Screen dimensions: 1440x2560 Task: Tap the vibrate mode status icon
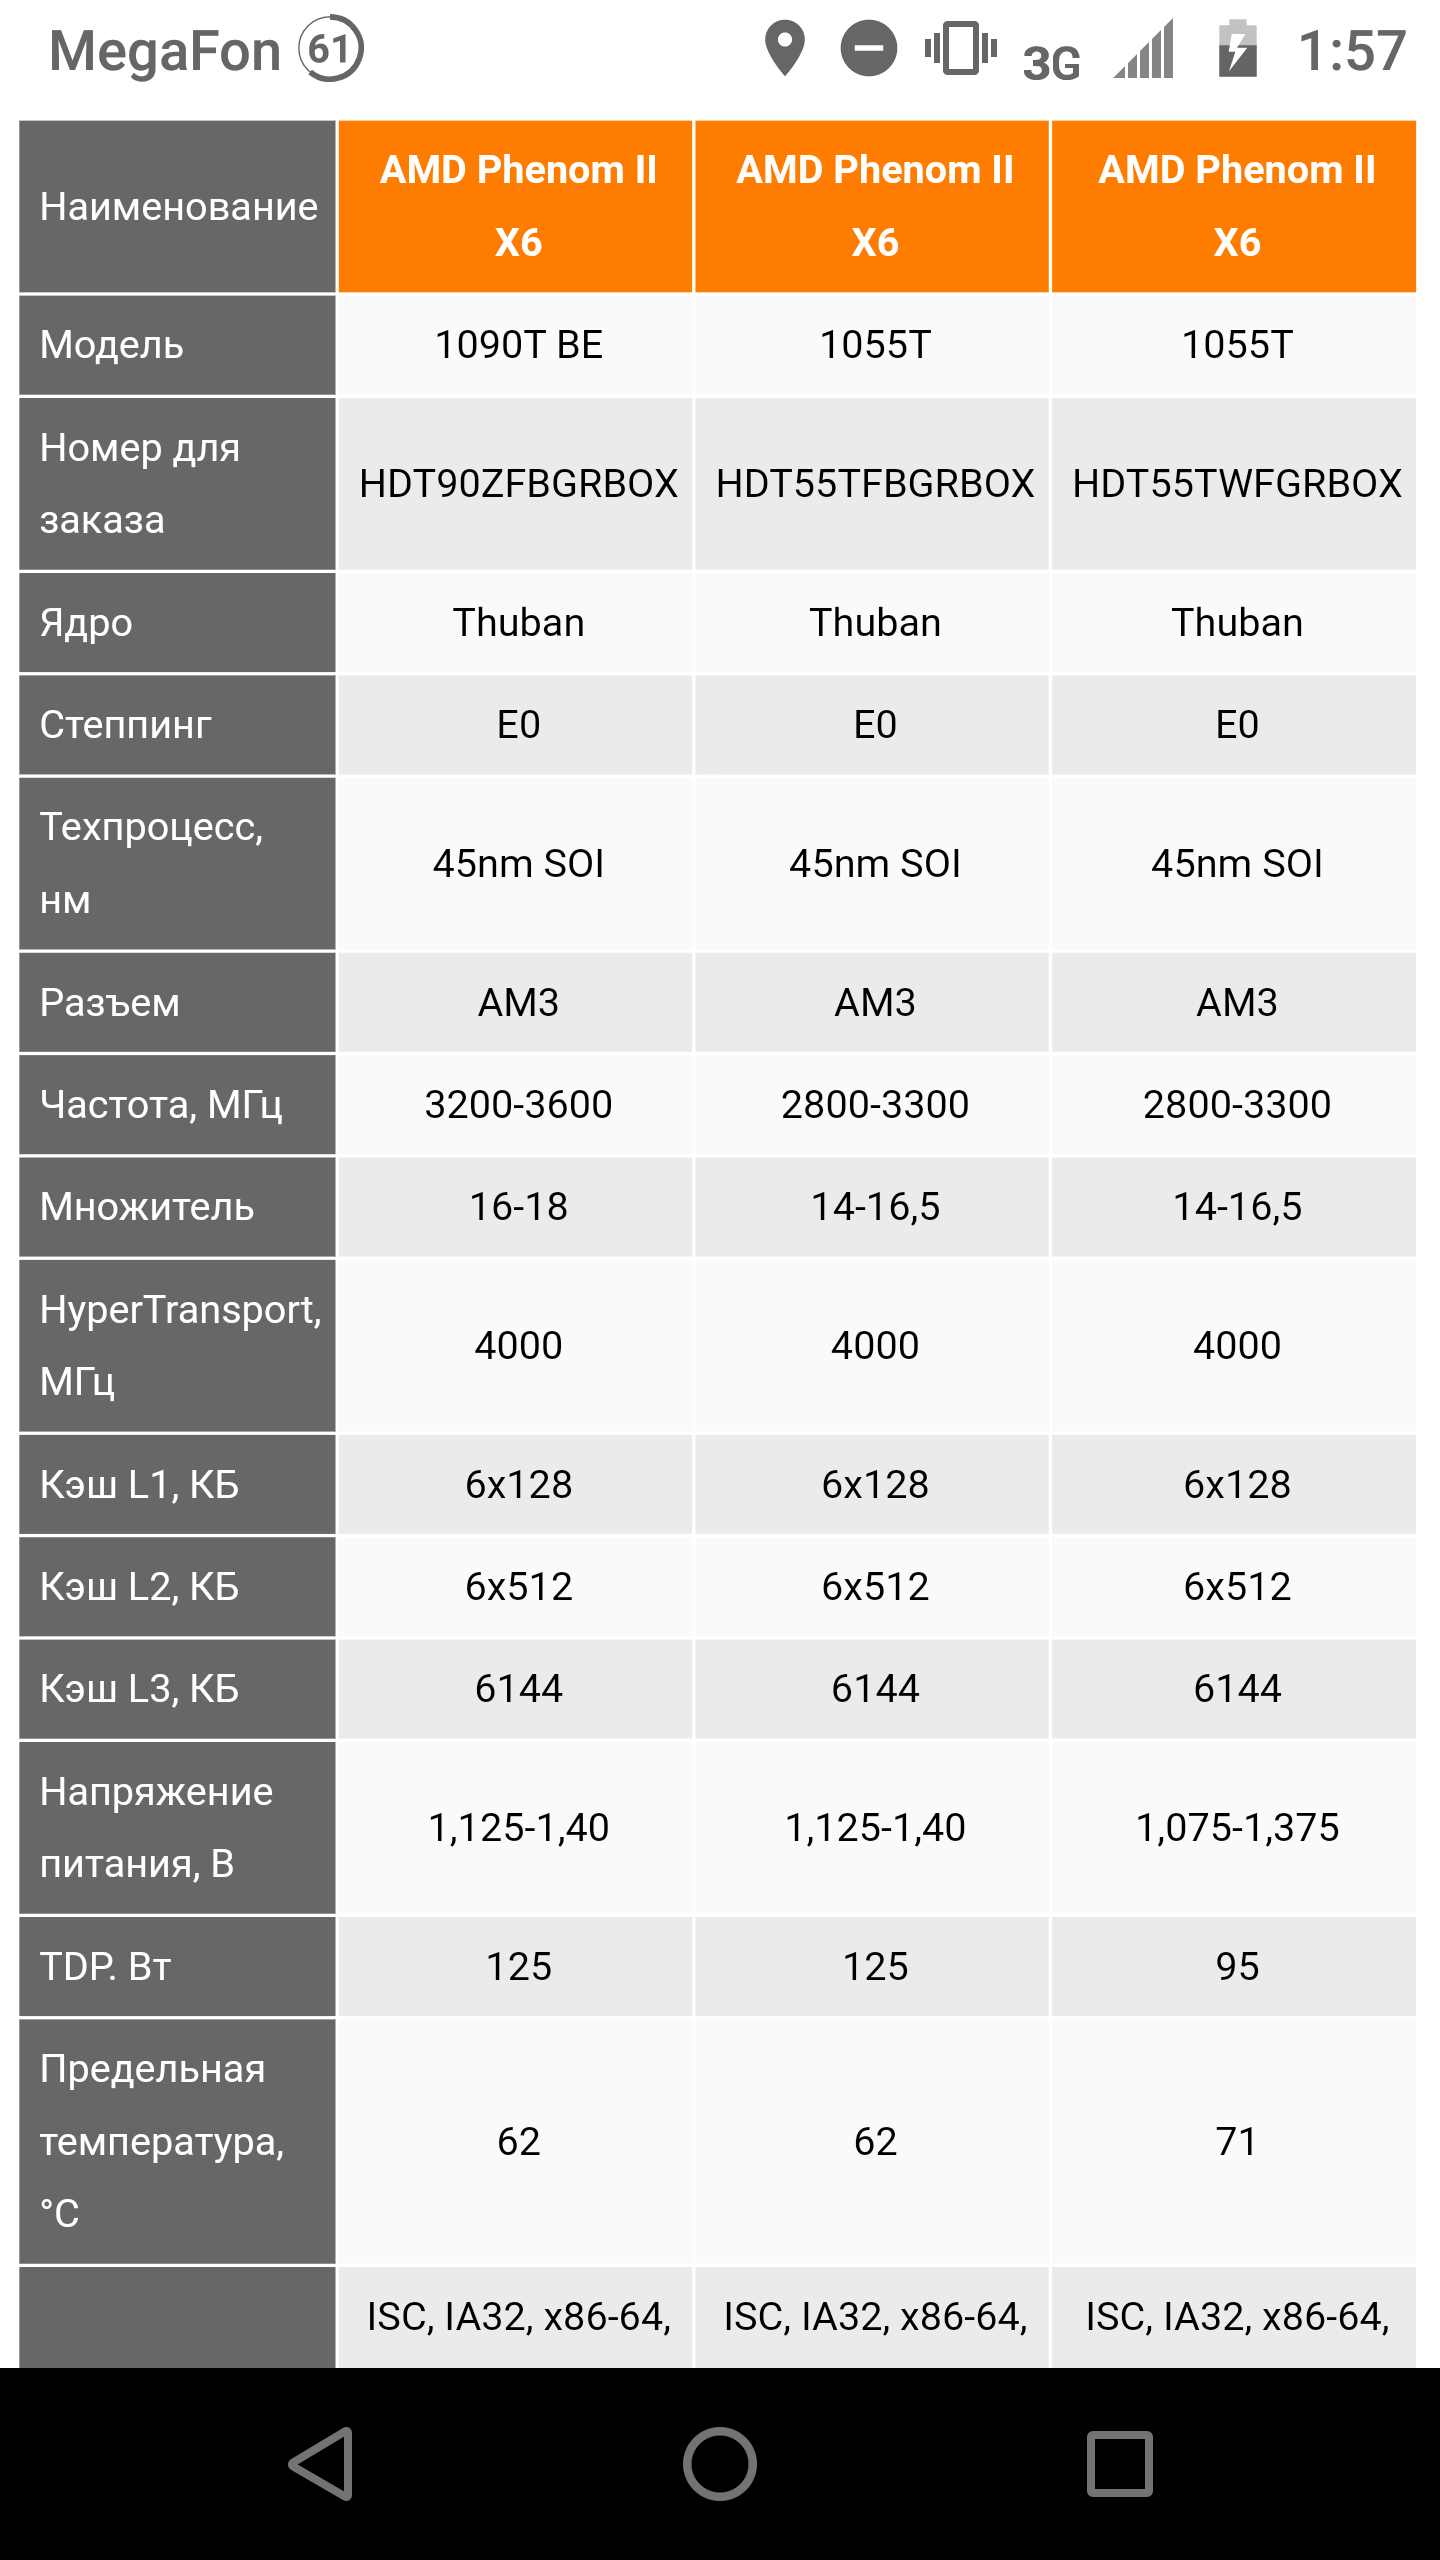(960, 48)
